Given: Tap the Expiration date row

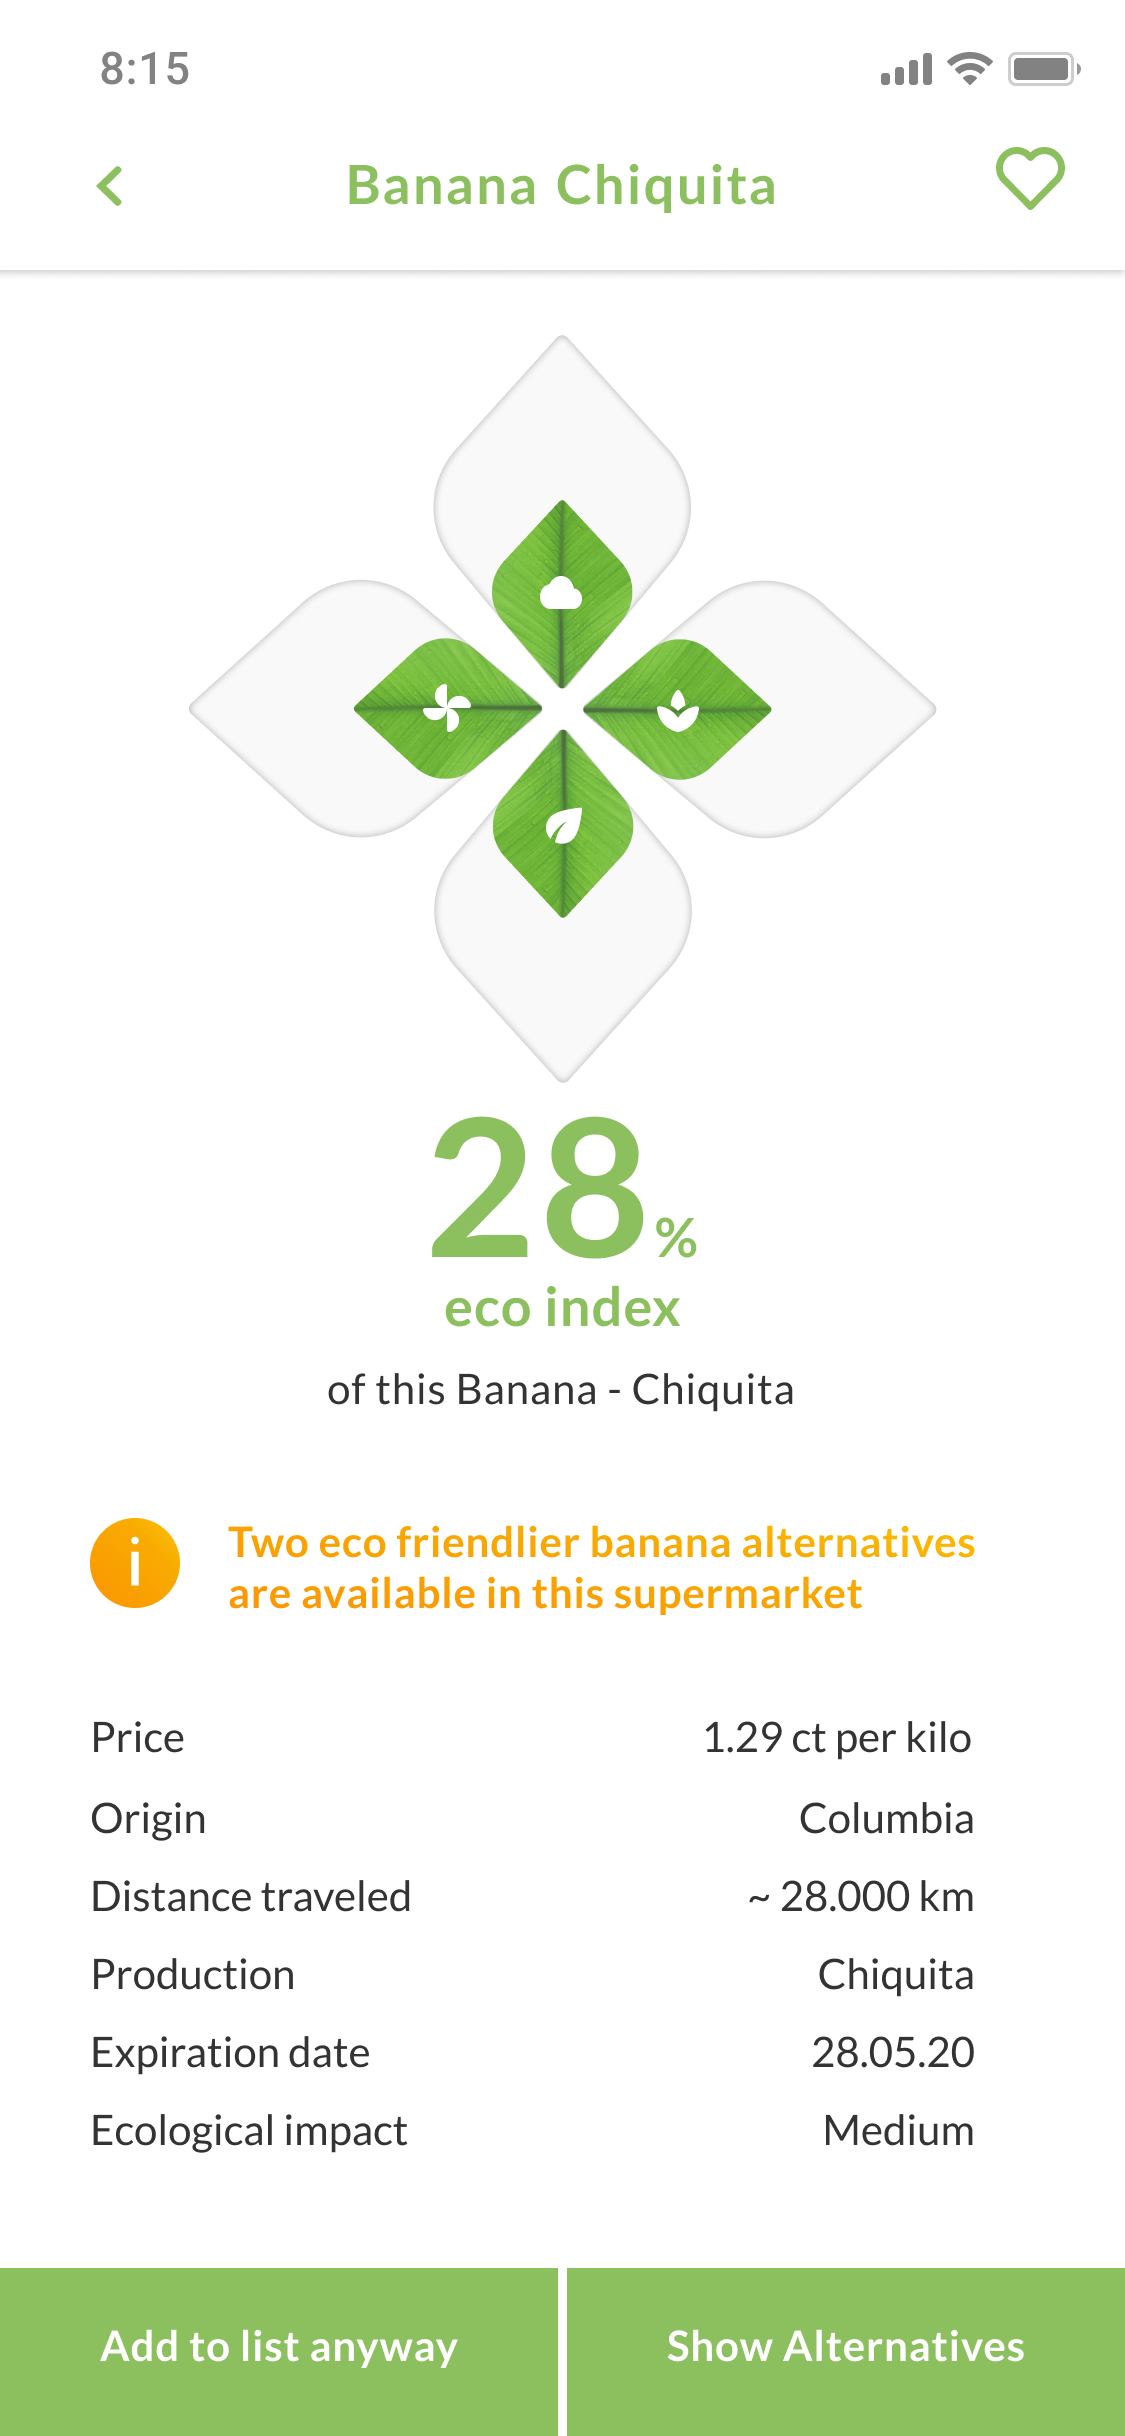Looking at the screenshot, I should click(x=532, y=2052).
